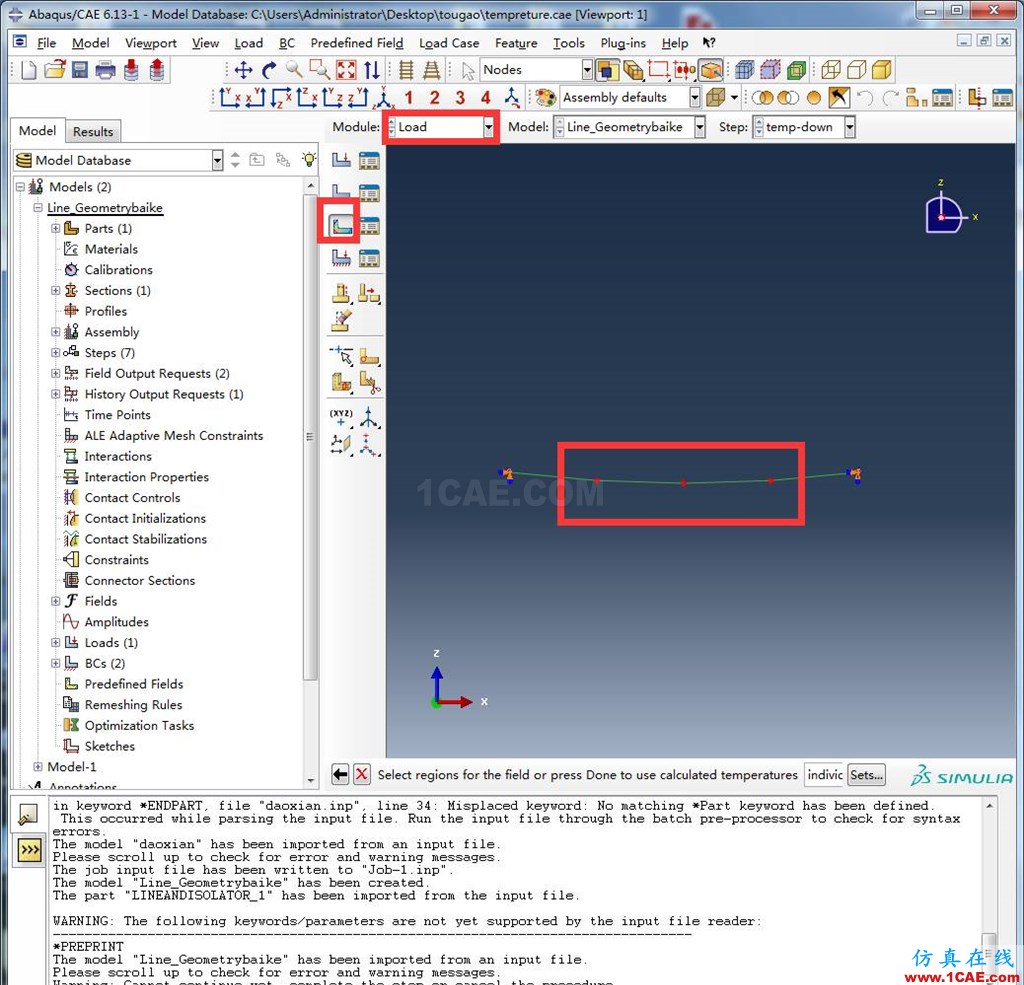Expand the BCs (2) tree node
The image size is (1024, 985).
[x=56, y=663]
